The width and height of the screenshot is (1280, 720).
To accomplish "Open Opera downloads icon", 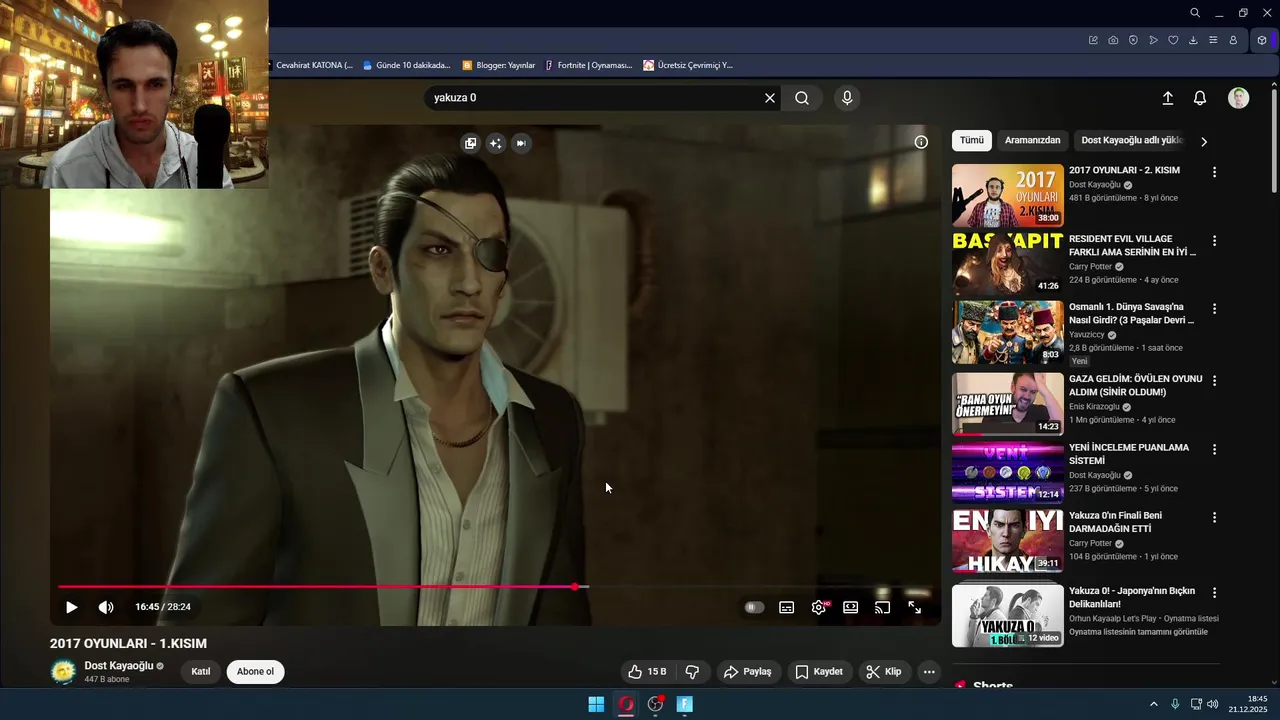I will coord(1193,40).
